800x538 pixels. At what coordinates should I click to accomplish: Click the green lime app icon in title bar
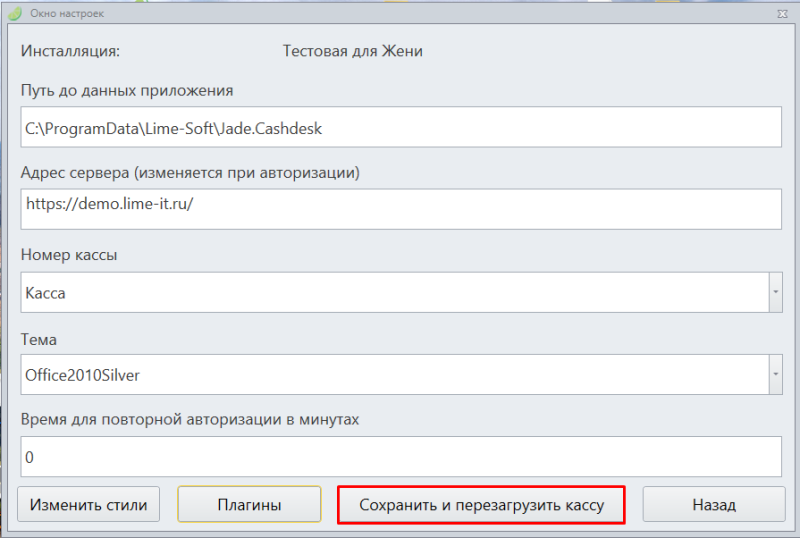tap(15, 13)
